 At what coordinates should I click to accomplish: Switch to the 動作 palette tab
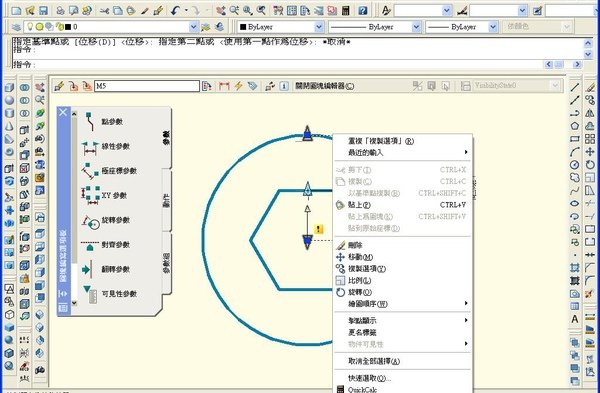166,201
